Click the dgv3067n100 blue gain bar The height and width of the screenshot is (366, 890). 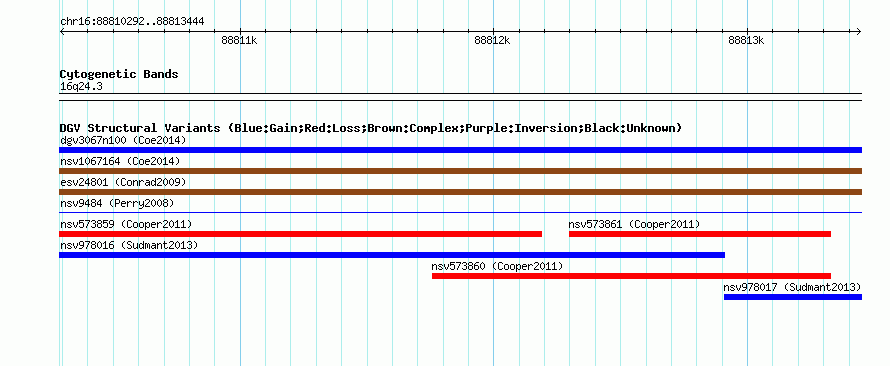pyautogui.click(x=460, y=150)
